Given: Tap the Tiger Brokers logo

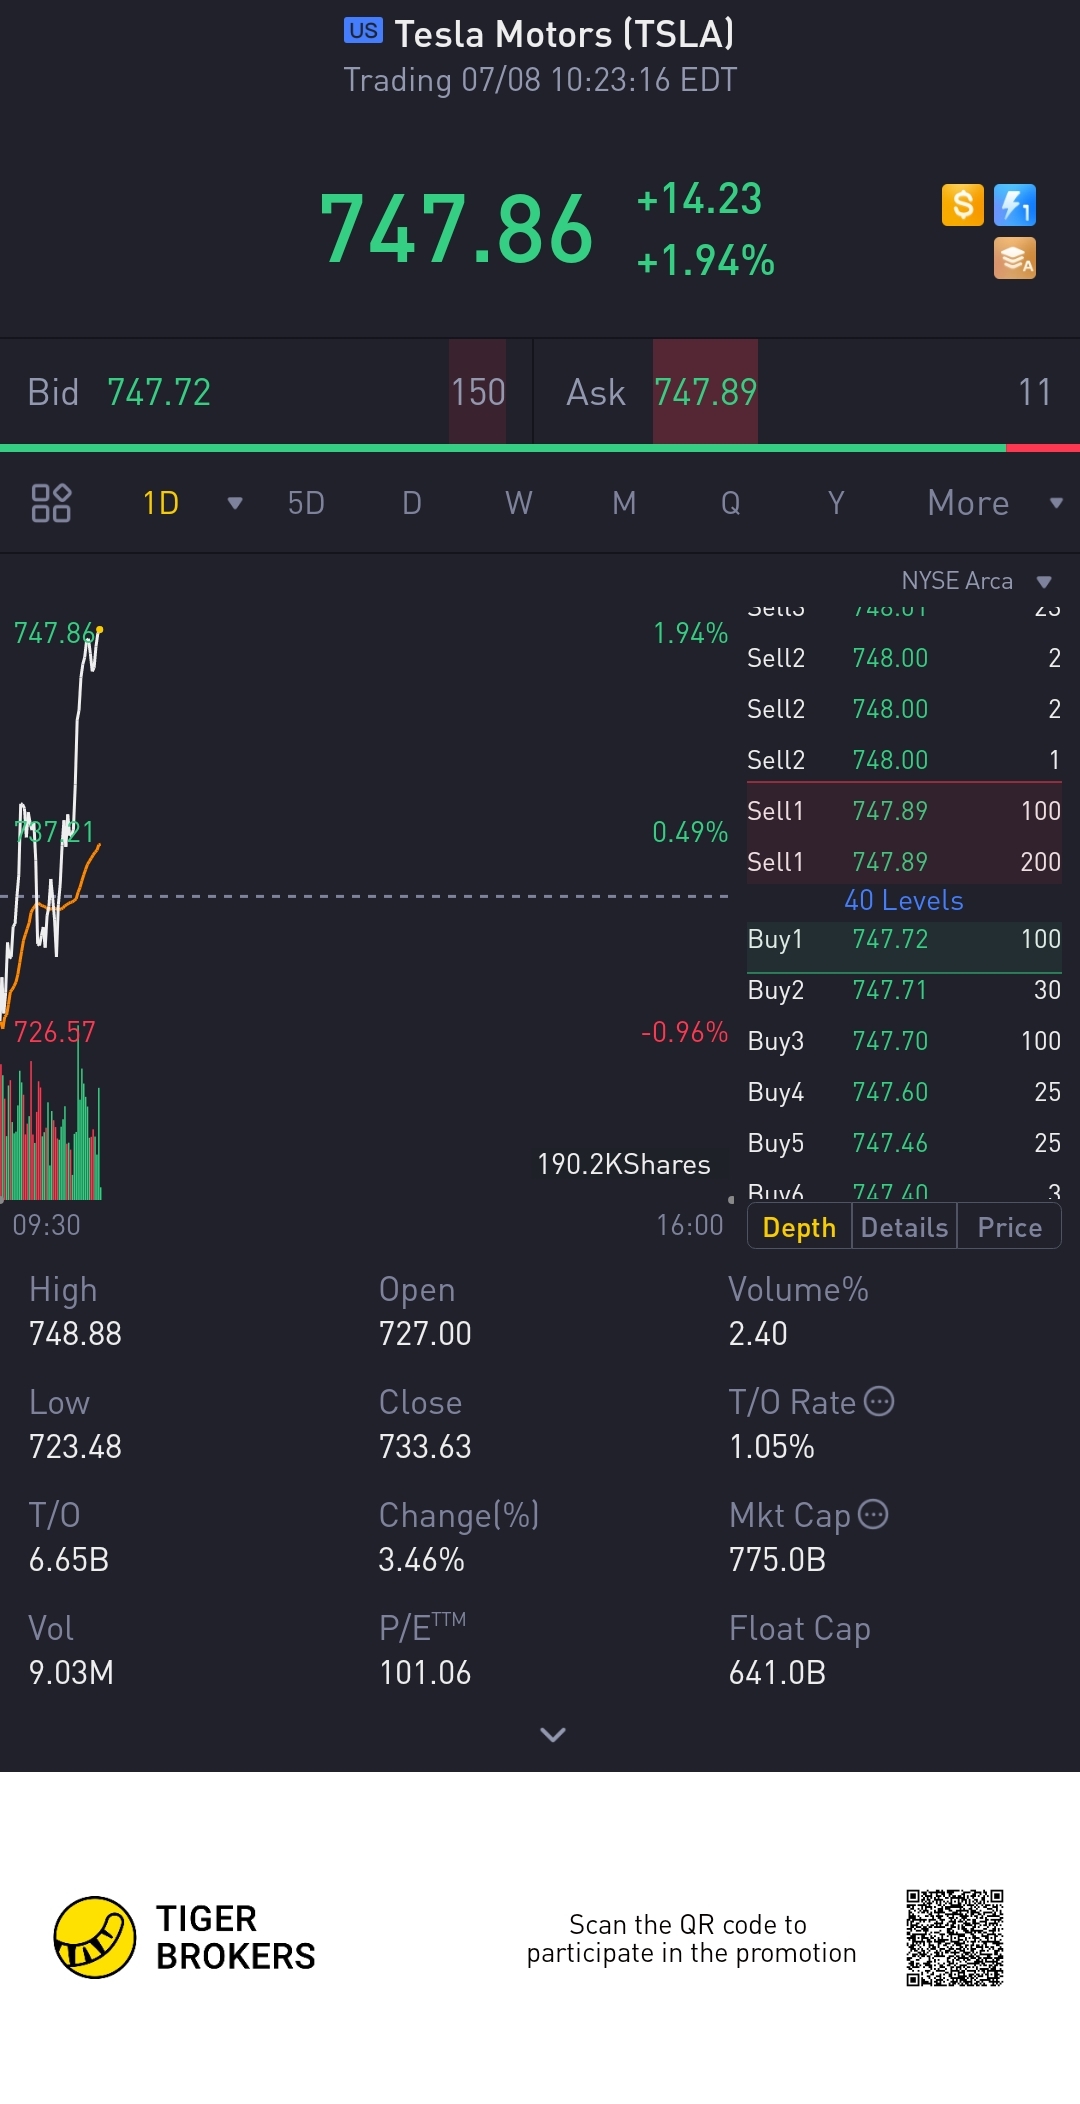Looking at the screenshot, I should coord(185,1937).
